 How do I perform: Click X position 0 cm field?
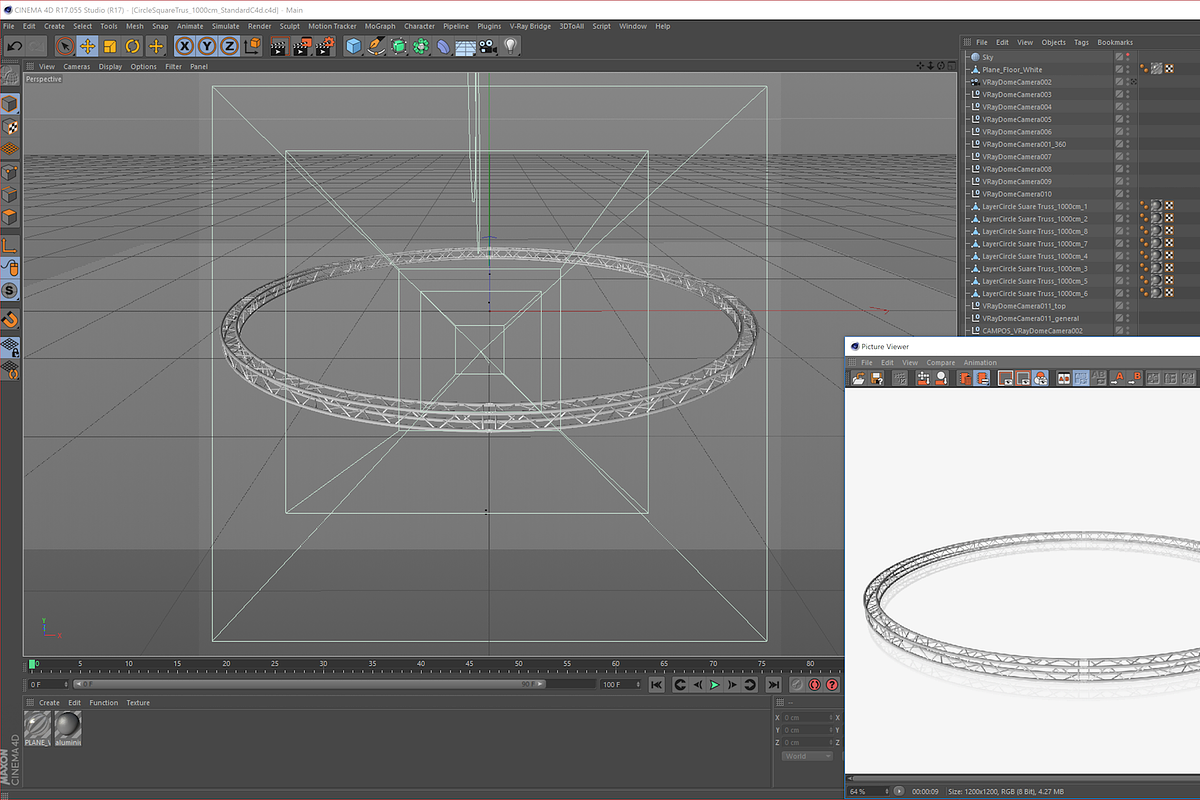[x=806, y=717]
